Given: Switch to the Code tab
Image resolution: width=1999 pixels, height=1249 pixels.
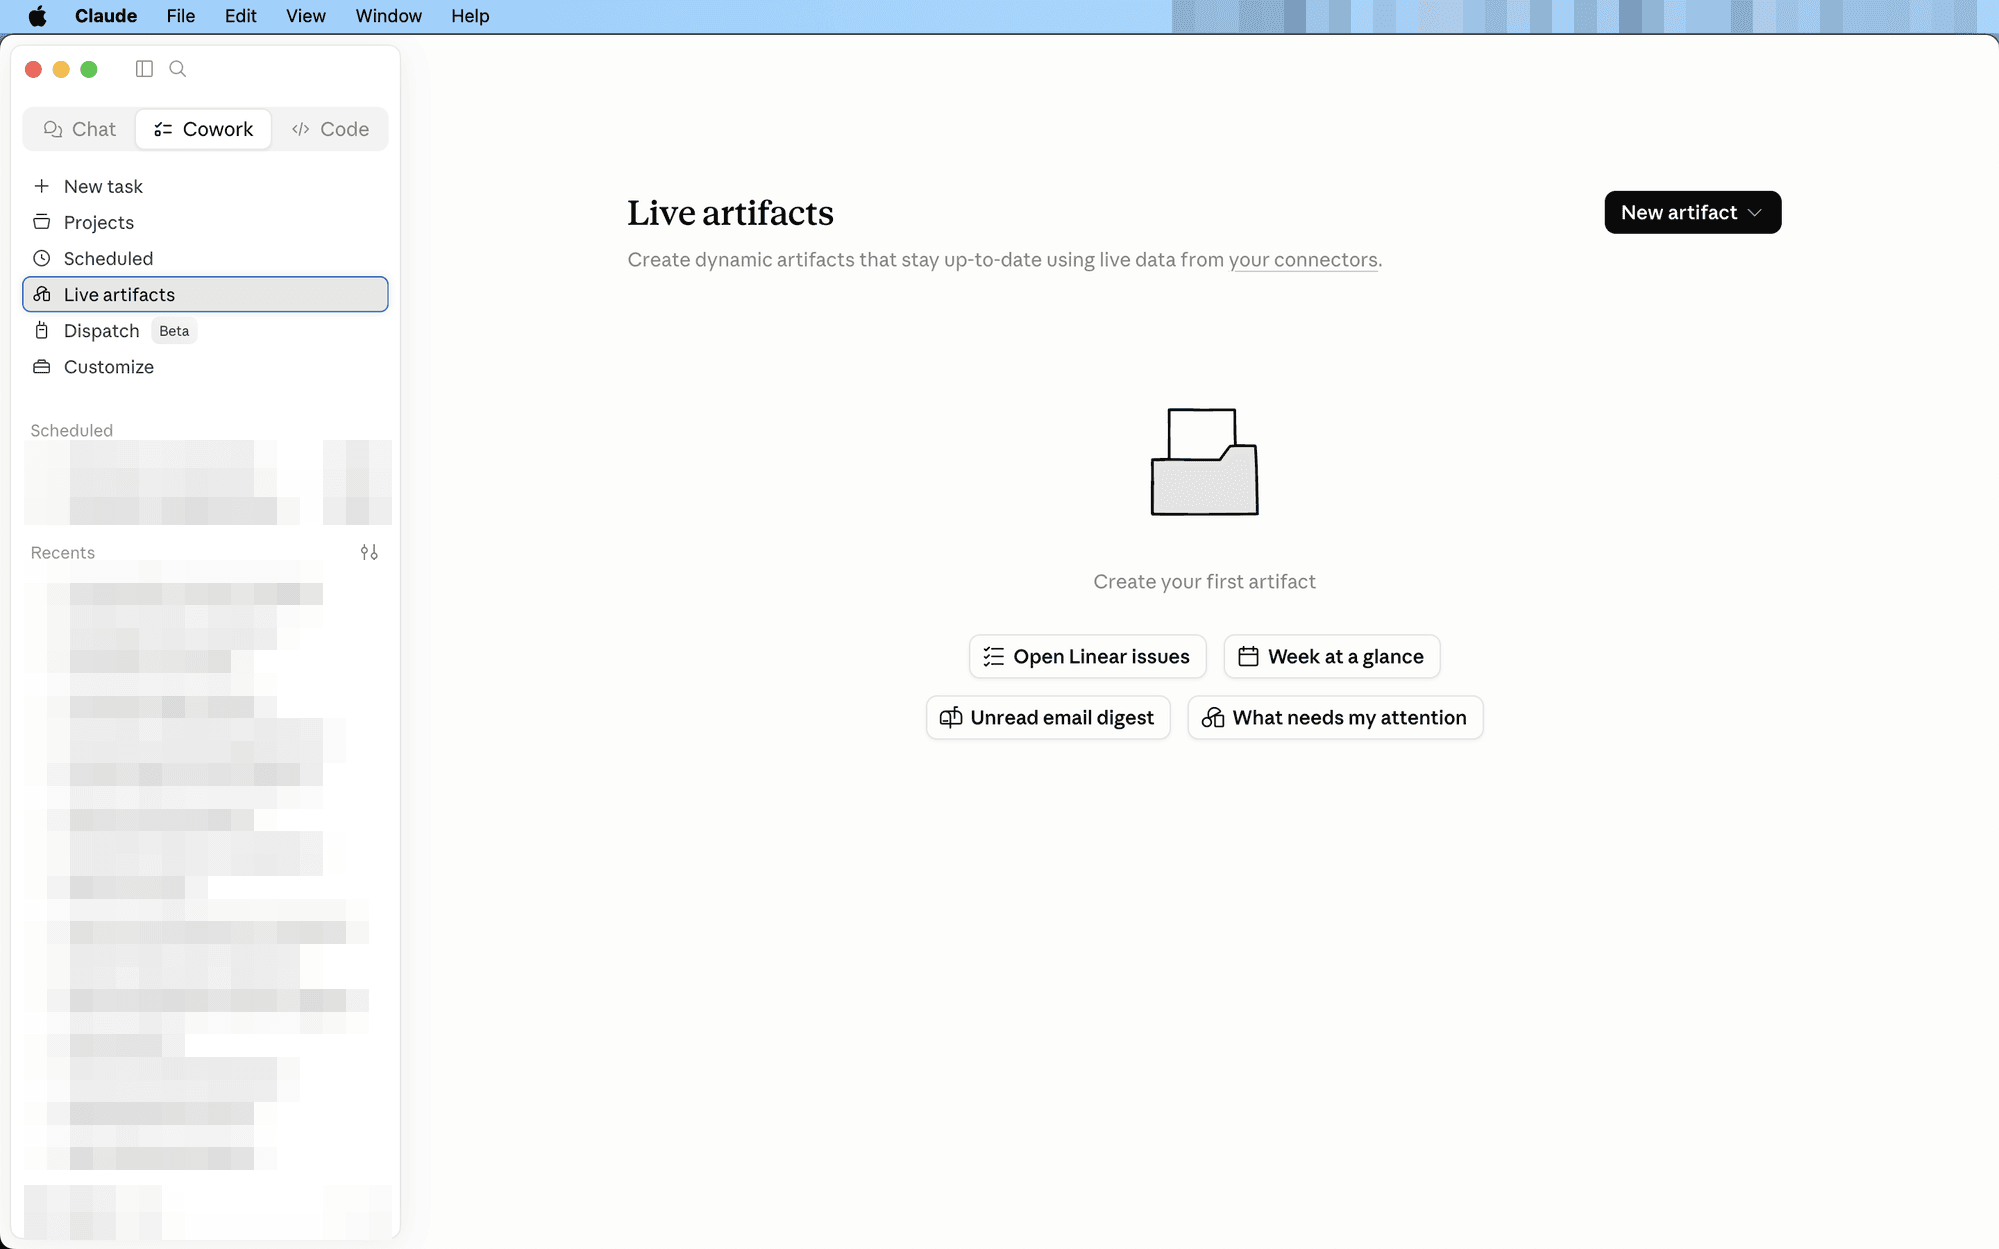Looking at the screenshot, I should point(330,129).
